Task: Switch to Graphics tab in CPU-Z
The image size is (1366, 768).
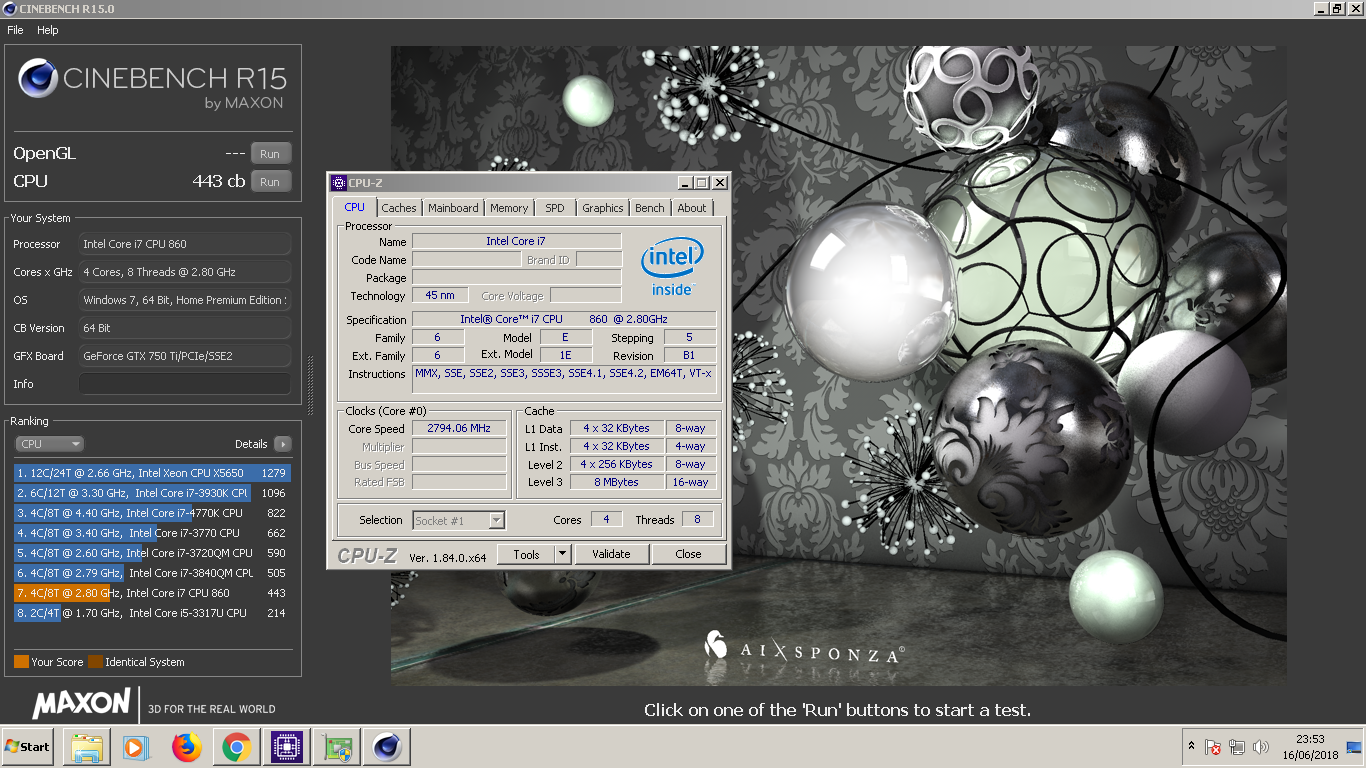Action: (603, 208)
